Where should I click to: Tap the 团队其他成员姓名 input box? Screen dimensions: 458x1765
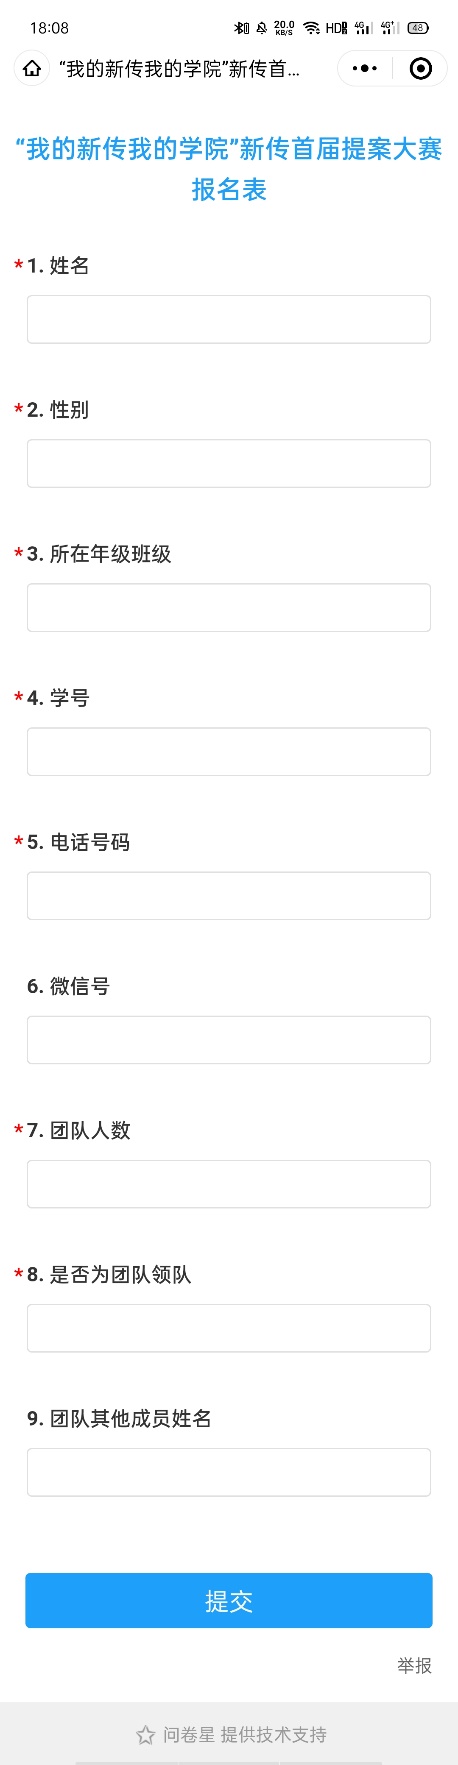coord(229,1472)
